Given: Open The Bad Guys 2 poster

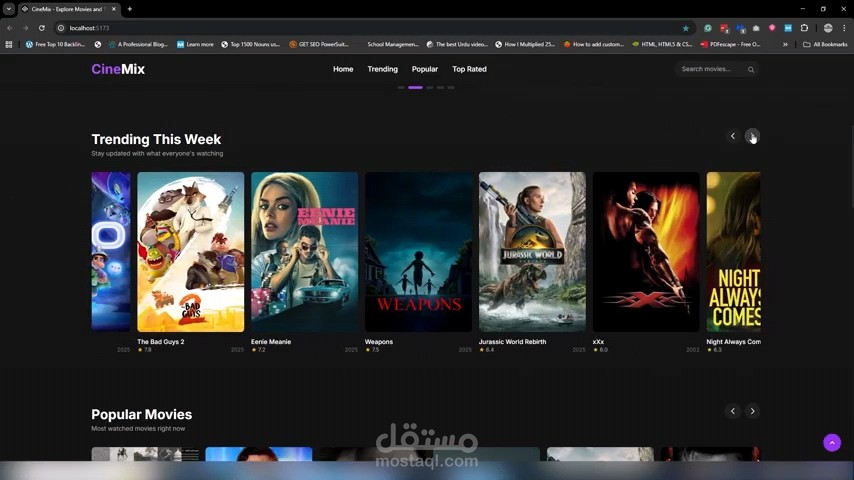Looking at the screenshot, I should [191, 252].
